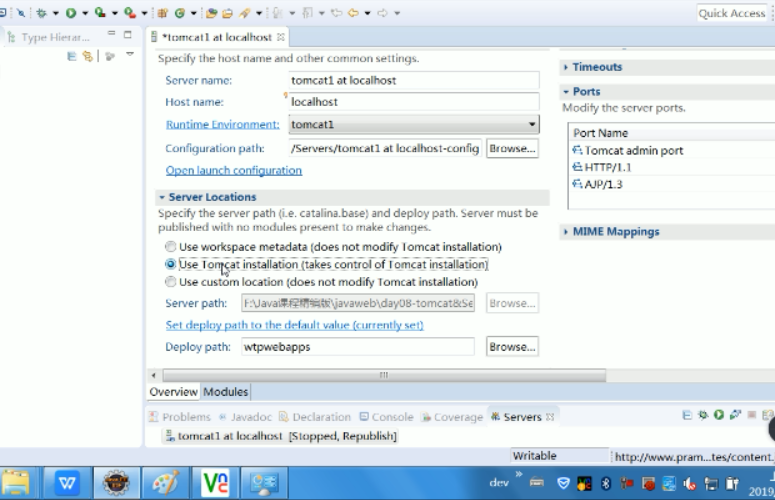This screenshot has height=500, width=775.
Task: Click the Run External Tools icon
Action: click(x=130, y=13)
